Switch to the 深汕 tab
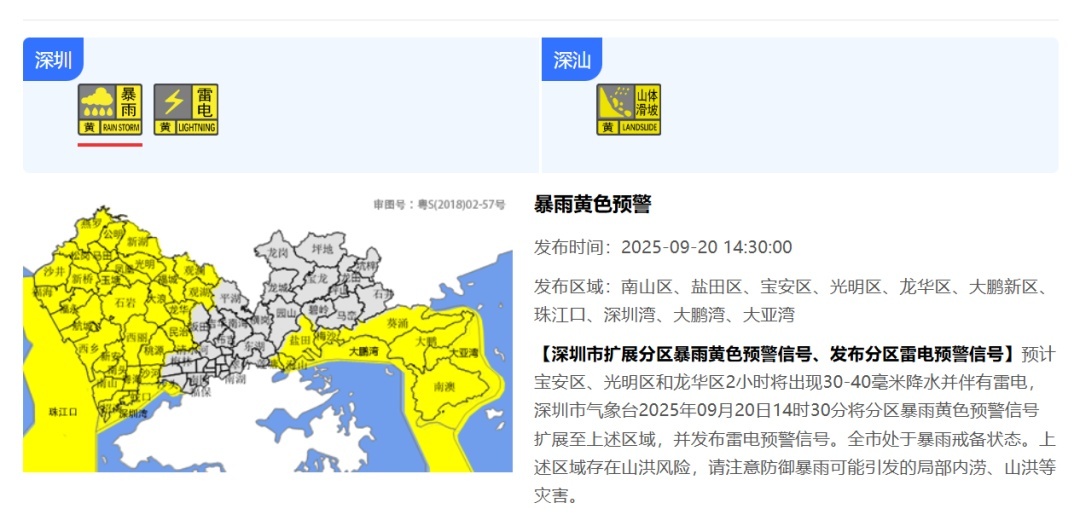Image resolution: width=1080 pixels, height=532 pixels. (x=572, y=60)
